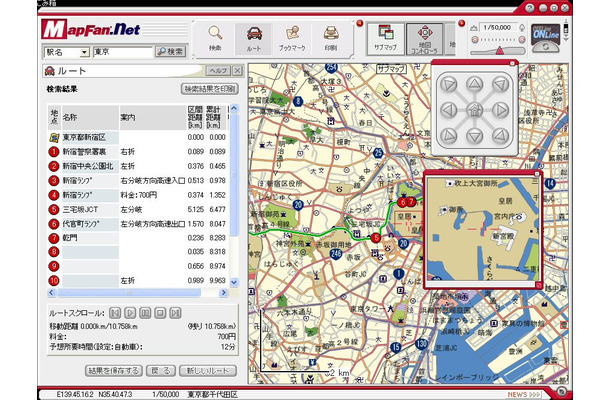Viewport: 610px width, 400px height.
Task: Click the search text field containing 東京
Action: pyautogui.click(x=123, y=51)
